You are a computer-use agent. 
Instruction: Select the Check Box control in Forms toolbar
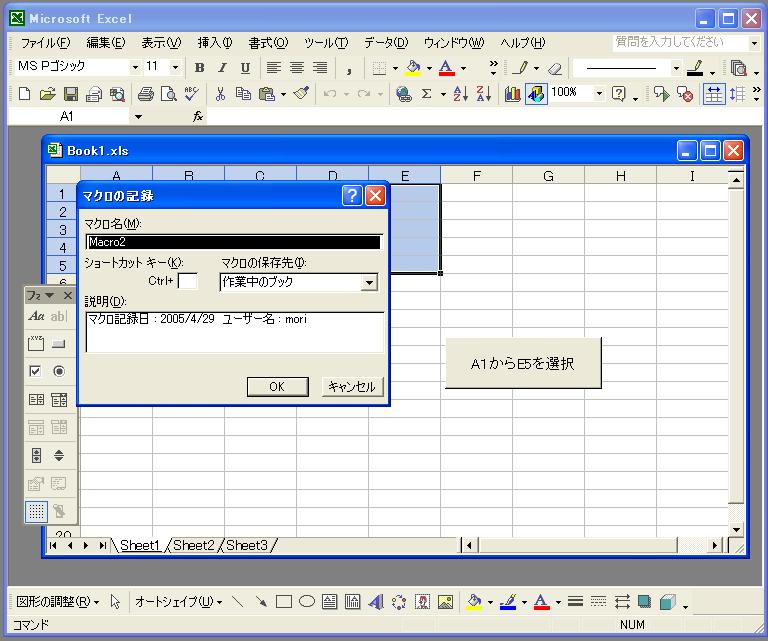pyautogui.click(x=36, y=371)
